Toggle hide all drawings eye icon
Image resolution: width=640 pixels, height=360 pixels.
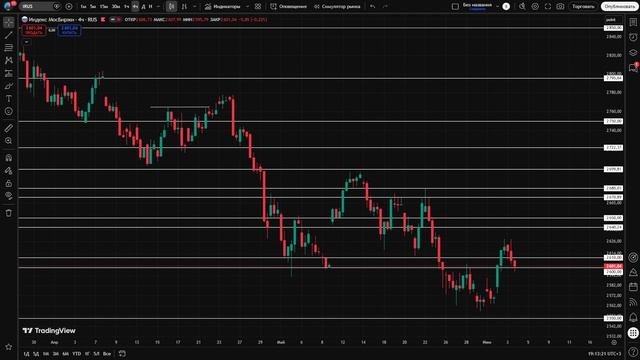click(x=9, y=196)
